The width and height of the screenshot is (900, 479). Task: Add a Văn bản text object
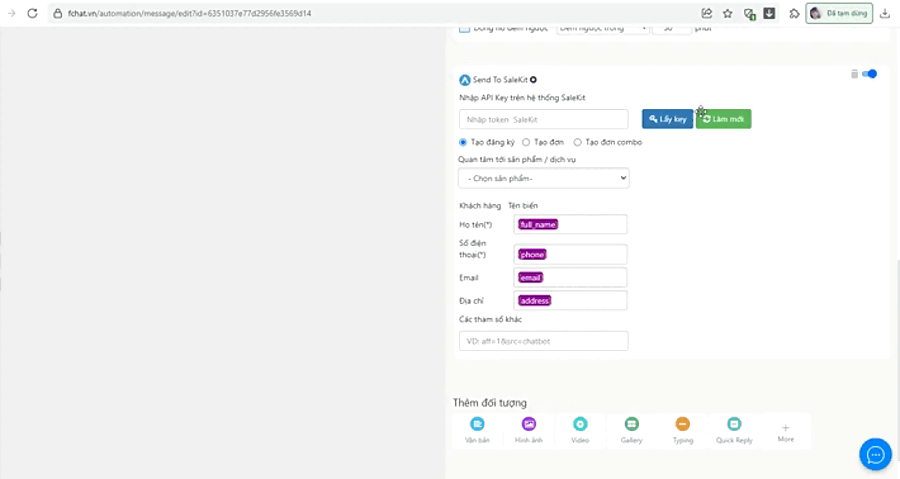[477, 430]
